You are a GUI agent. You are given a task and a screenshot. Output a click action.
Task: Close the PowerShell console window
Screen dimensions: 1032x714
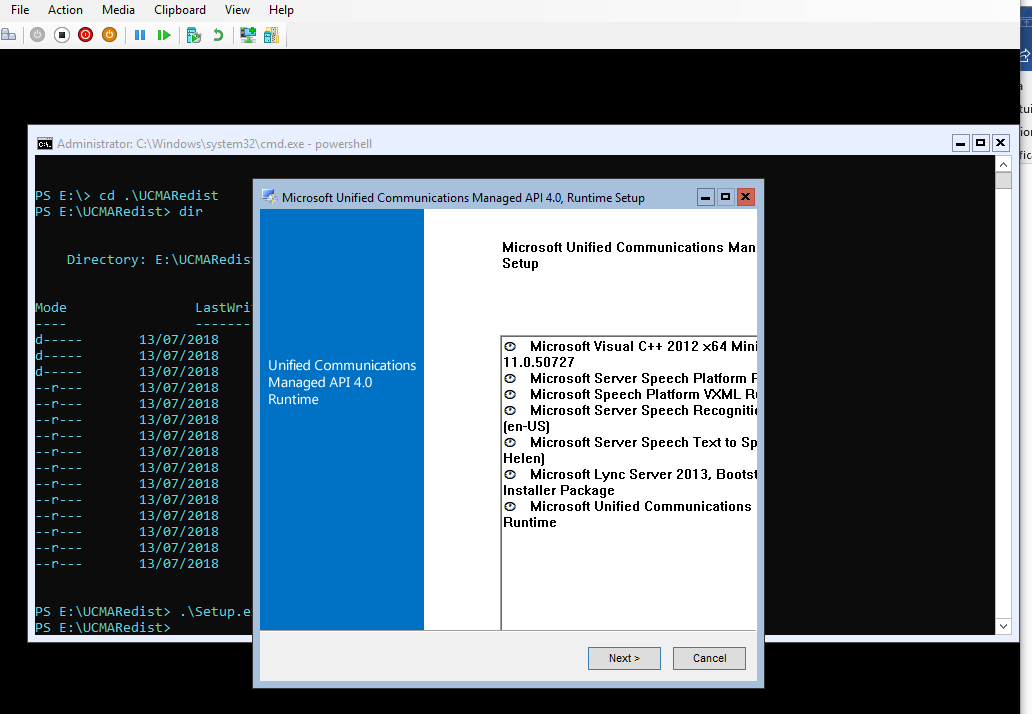pos(1000,143)
